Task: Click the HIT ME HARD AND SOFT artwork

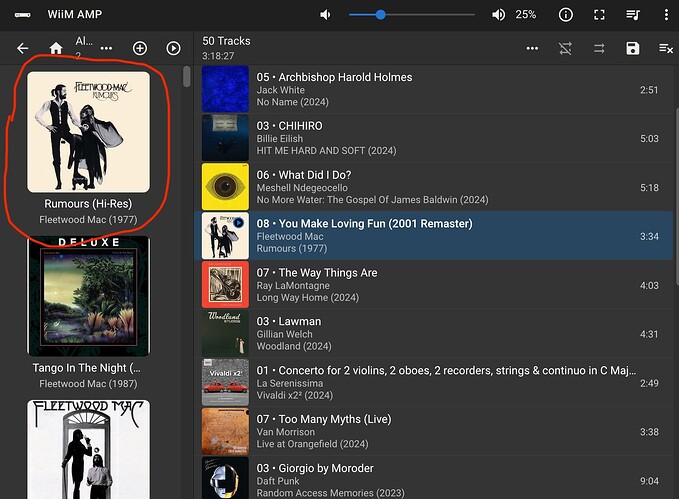Action: pos(225,138)
